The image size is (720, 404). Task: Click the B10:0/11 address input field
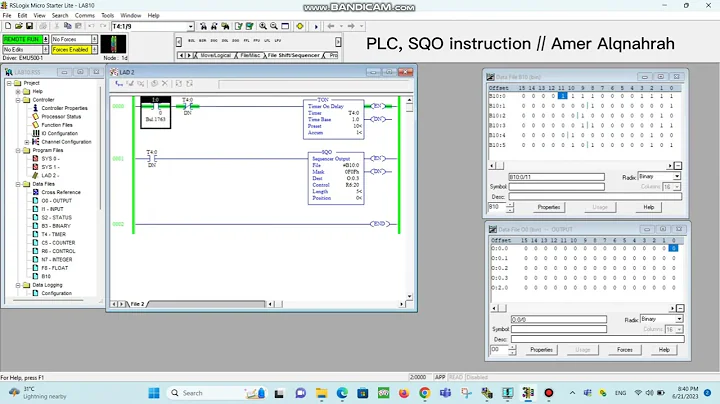coord(557,177)
